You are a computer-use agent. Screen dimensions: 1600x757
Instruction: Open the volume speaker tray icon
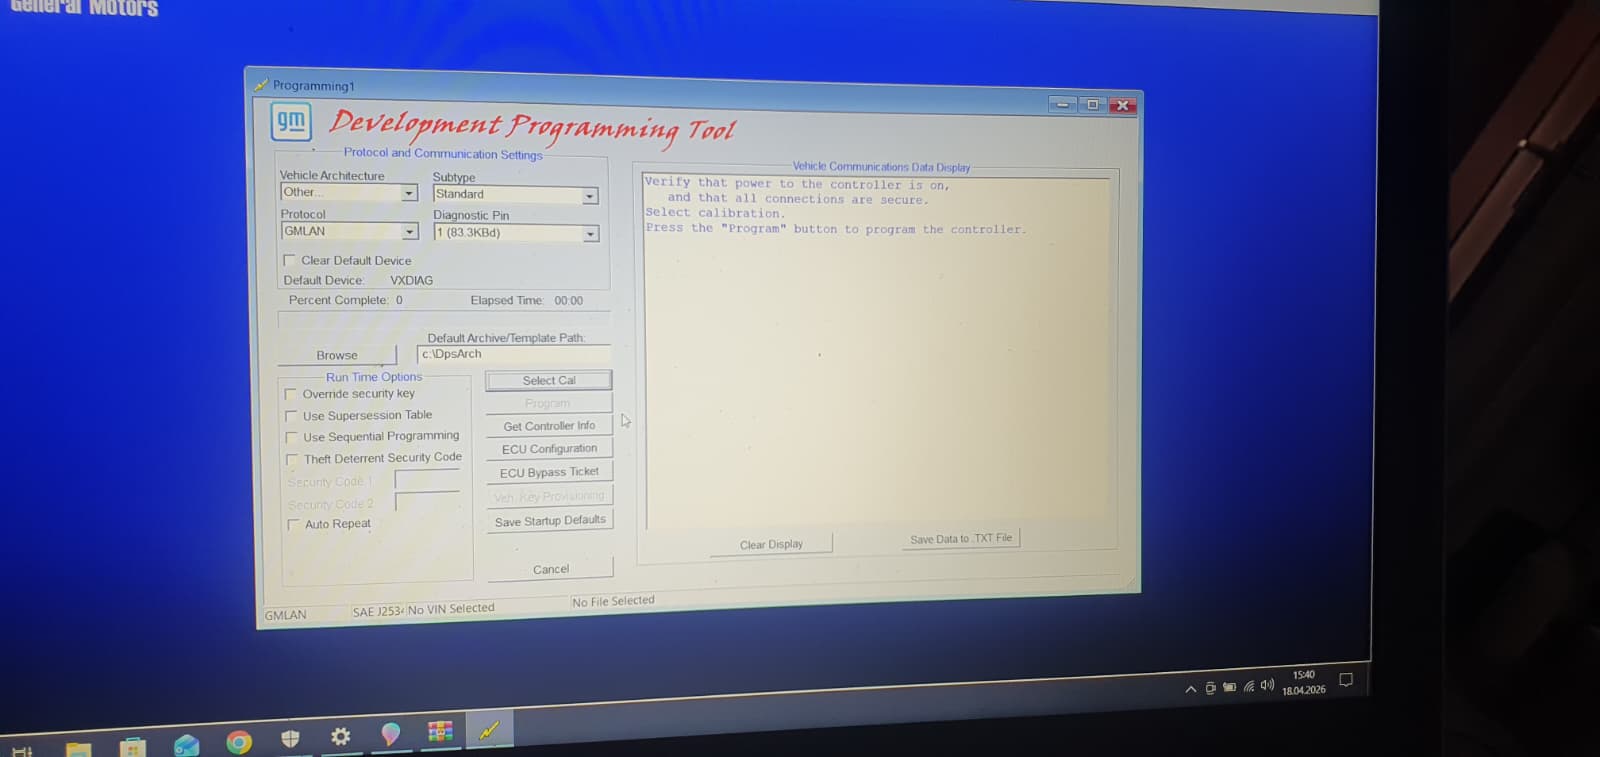pos(1267,686)
